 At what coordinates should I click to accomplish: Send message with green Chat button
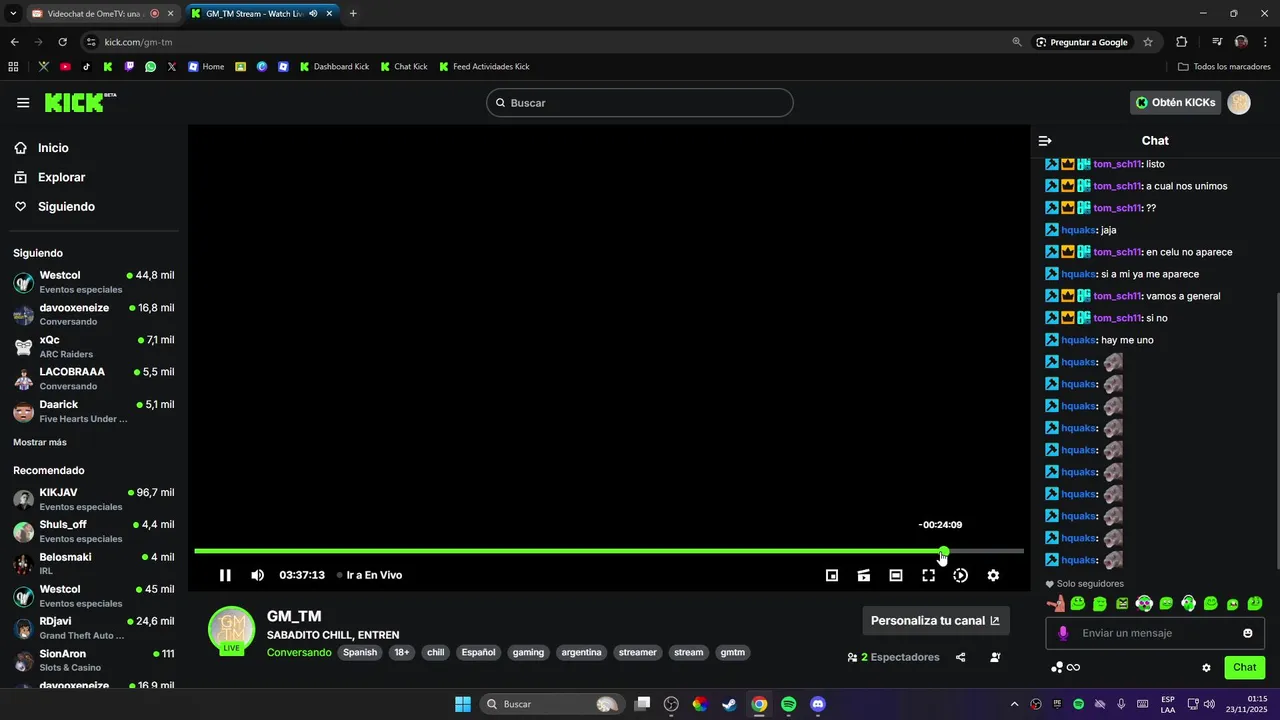(x=1244, y=667)
